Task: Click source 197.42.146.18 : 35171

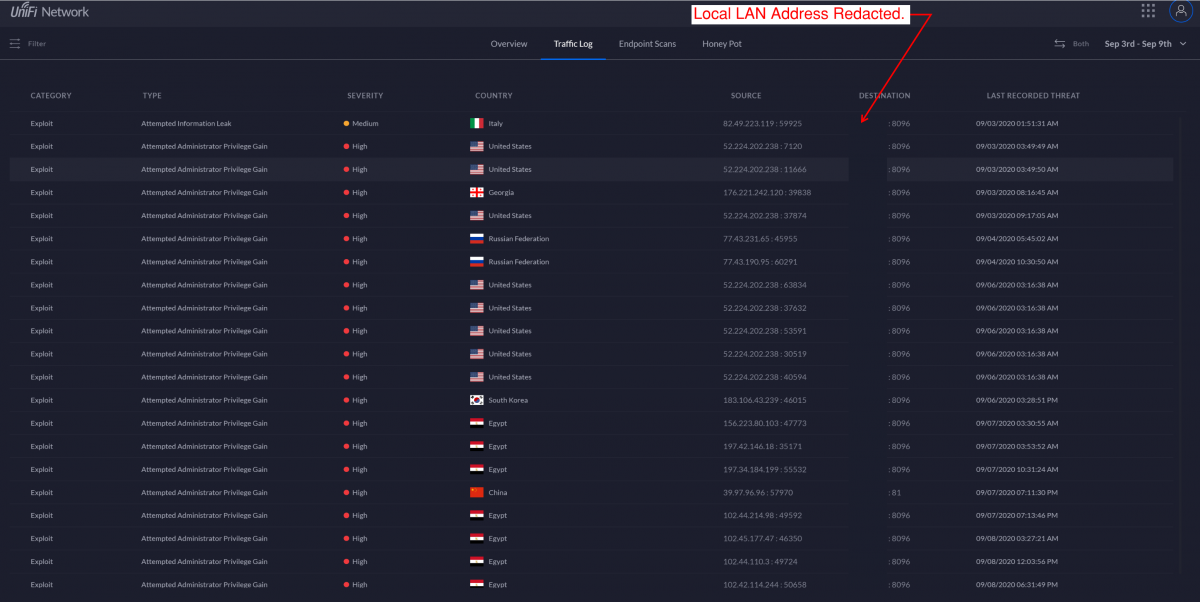Action: click(762, 446)
